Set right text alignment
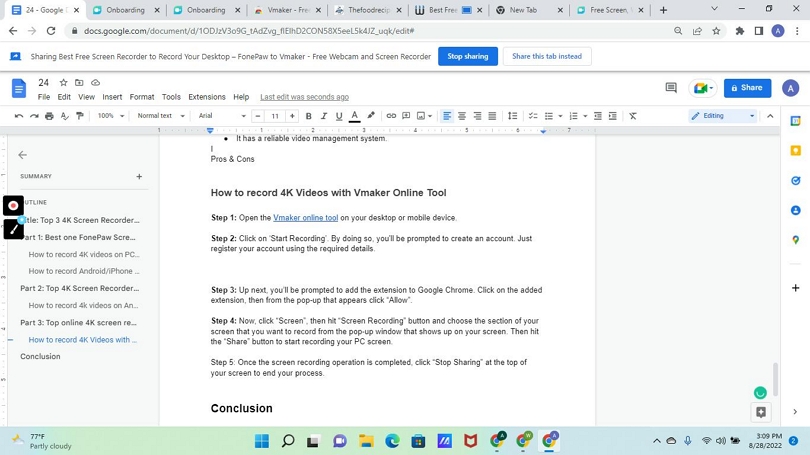The height and width of the screenshot is (455, 810). (477, 116)
